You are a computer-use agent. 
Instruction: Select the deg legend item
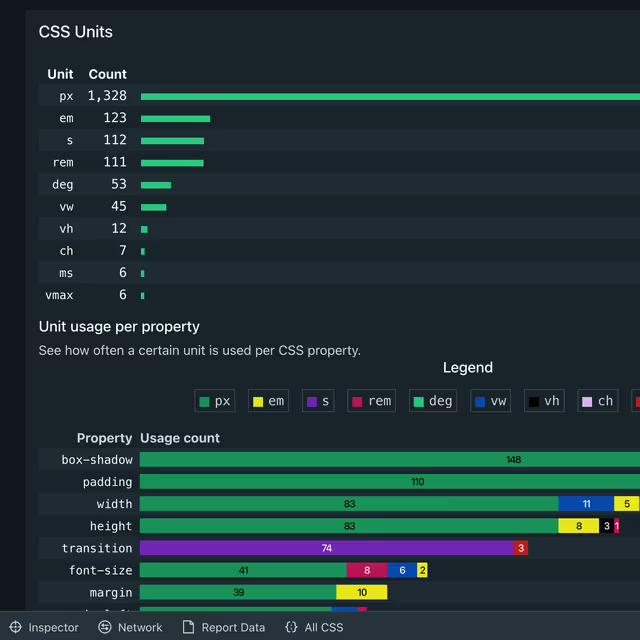(x=432, y=401)
